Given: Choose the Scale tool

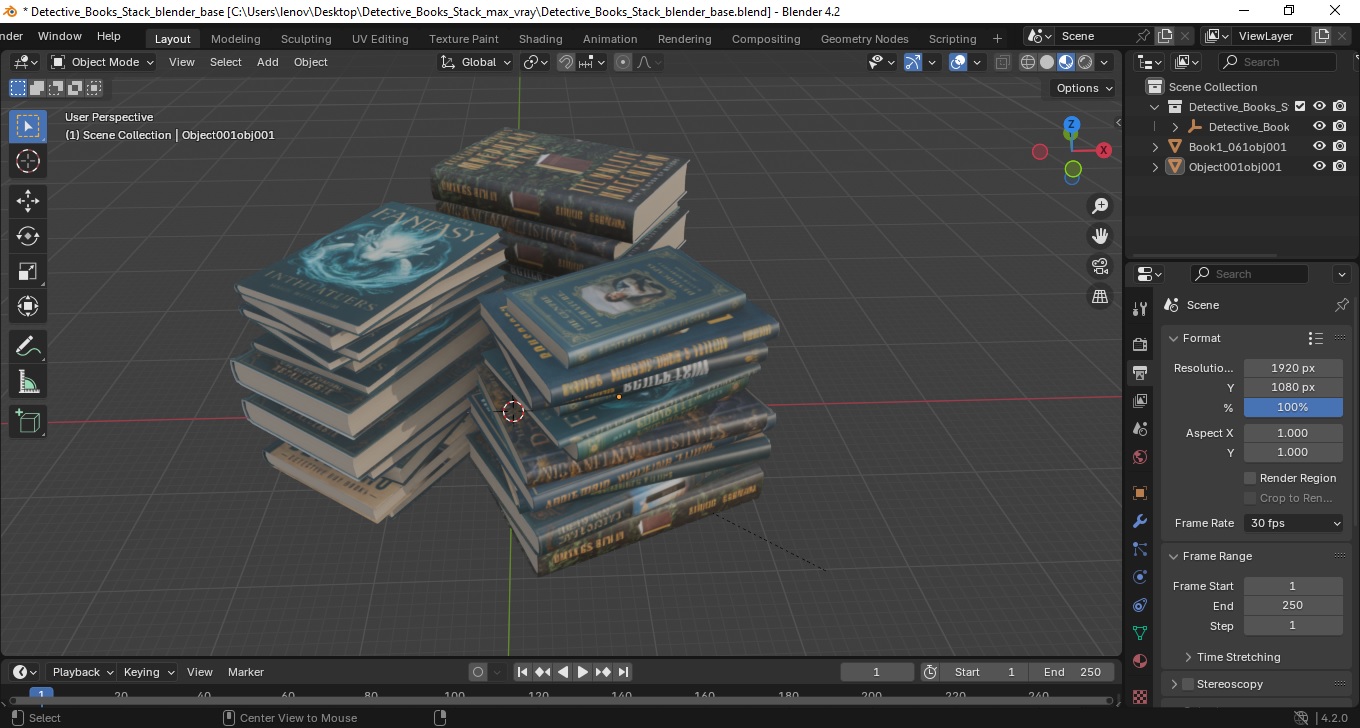Looking at the screenshot, I should [x=28, y=271].
